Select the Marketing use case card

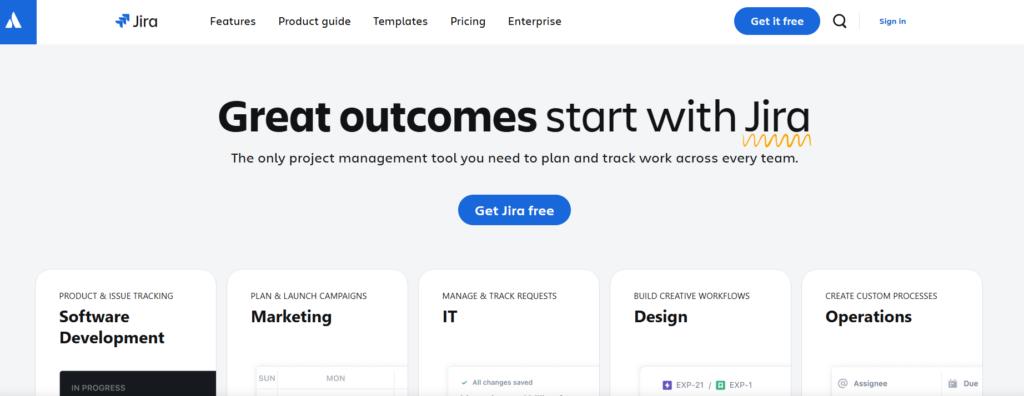317,333
